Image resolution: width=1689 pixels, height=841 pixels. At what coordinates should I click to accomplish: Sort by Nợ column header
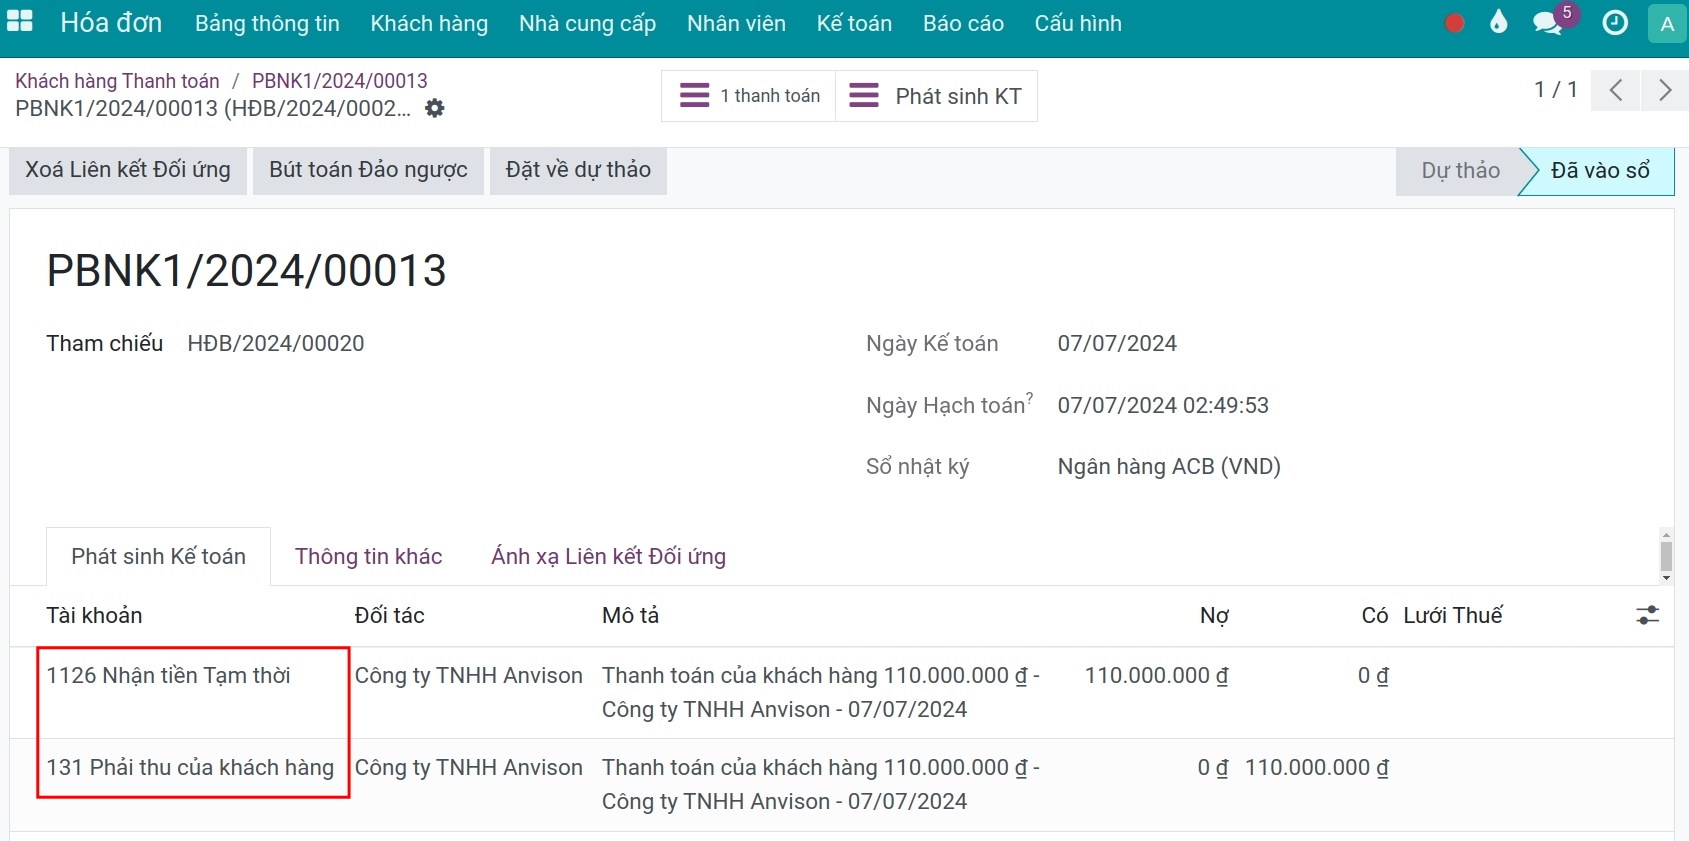tap(1214, 615)
